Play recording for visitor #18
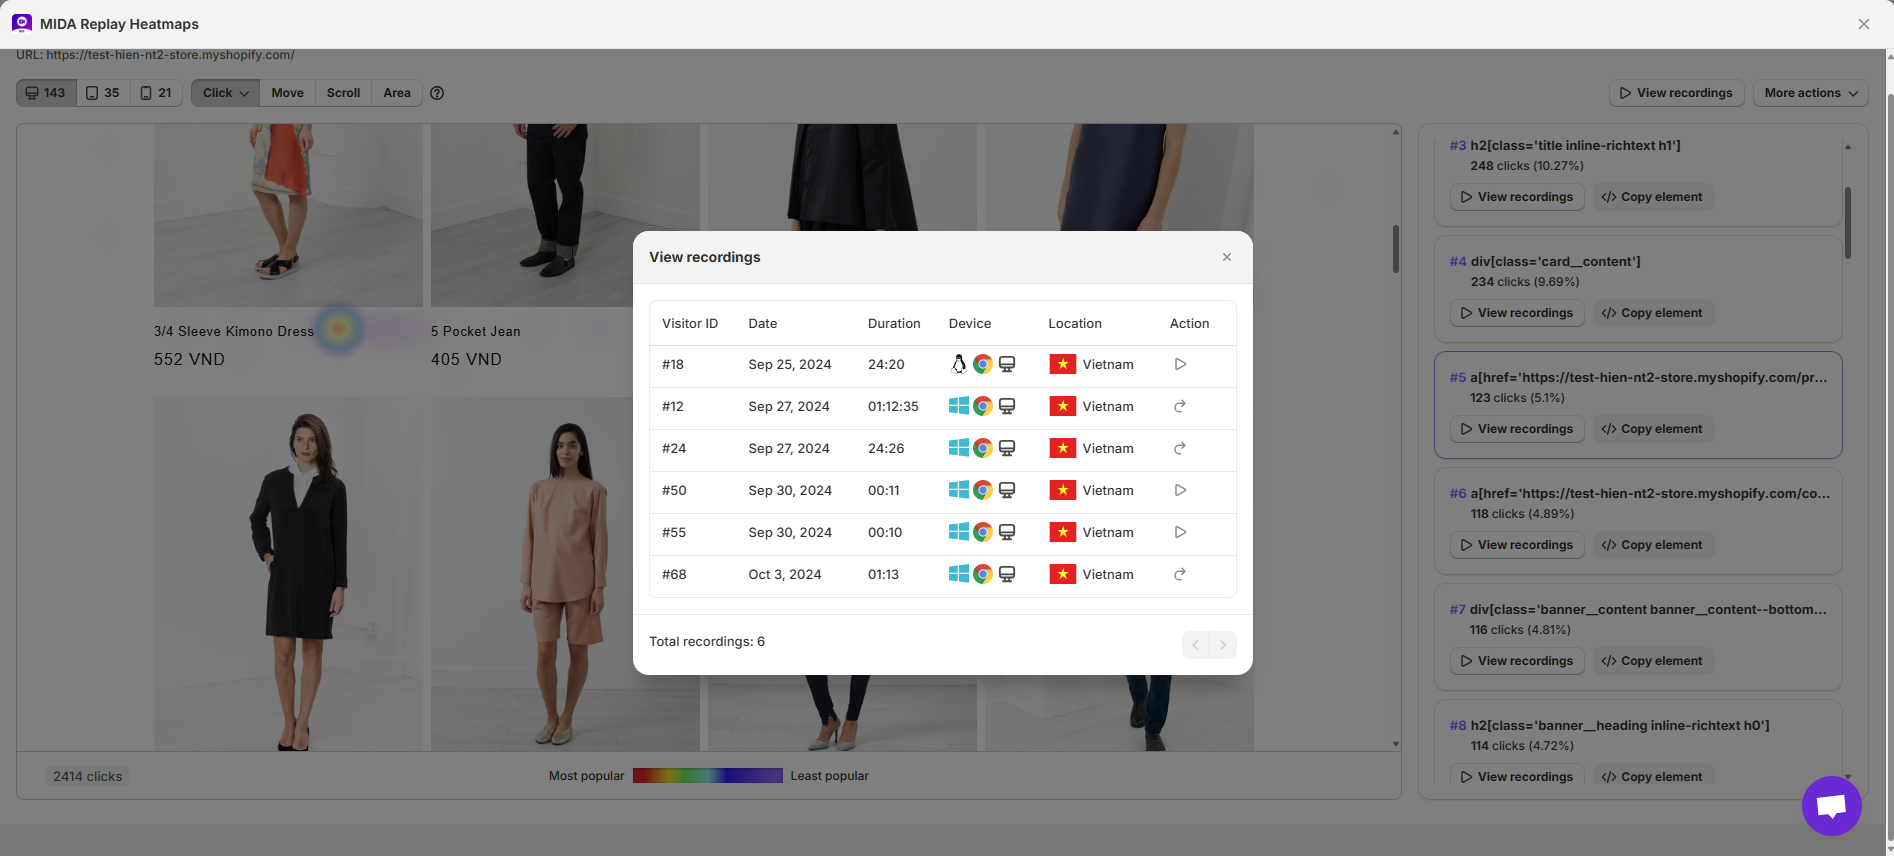Image resolution: width=1894 pixels, height=856 pixels. (1180, 364)
